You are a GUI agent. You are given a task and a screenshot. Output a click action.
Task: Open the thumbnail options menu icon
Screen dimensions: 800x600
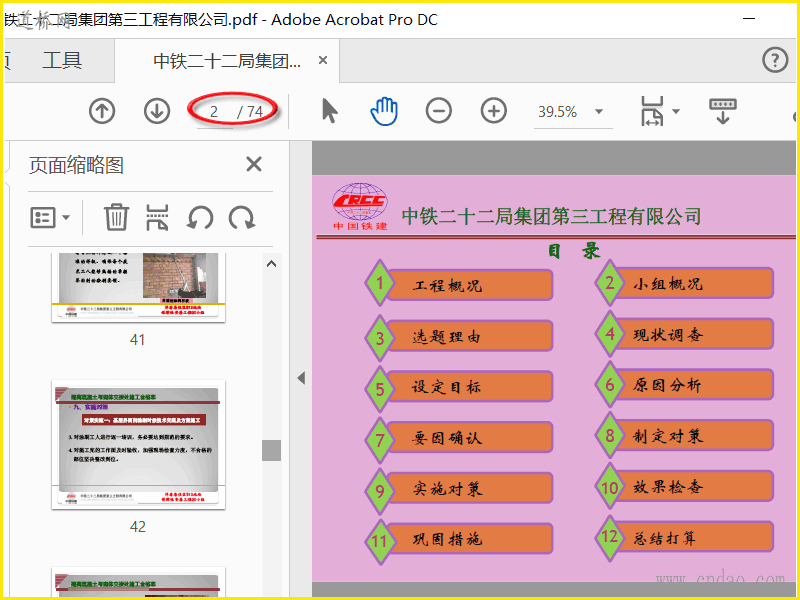[x=50, y=218]
